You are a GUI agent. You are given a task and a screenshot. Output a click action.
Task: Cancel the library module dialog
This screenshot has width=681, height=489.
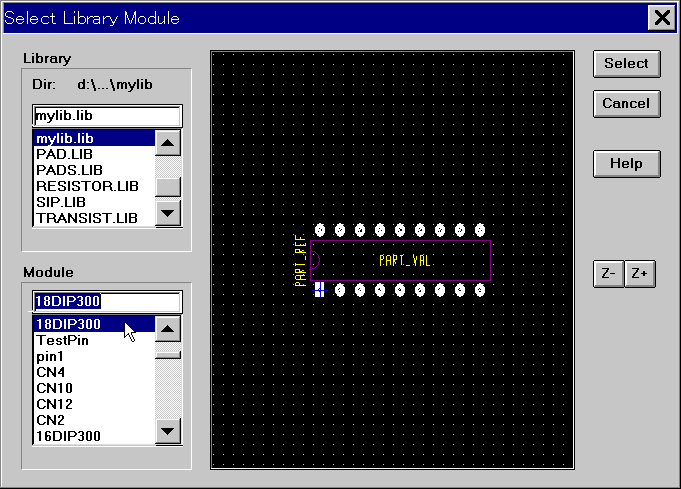[627, 104]
